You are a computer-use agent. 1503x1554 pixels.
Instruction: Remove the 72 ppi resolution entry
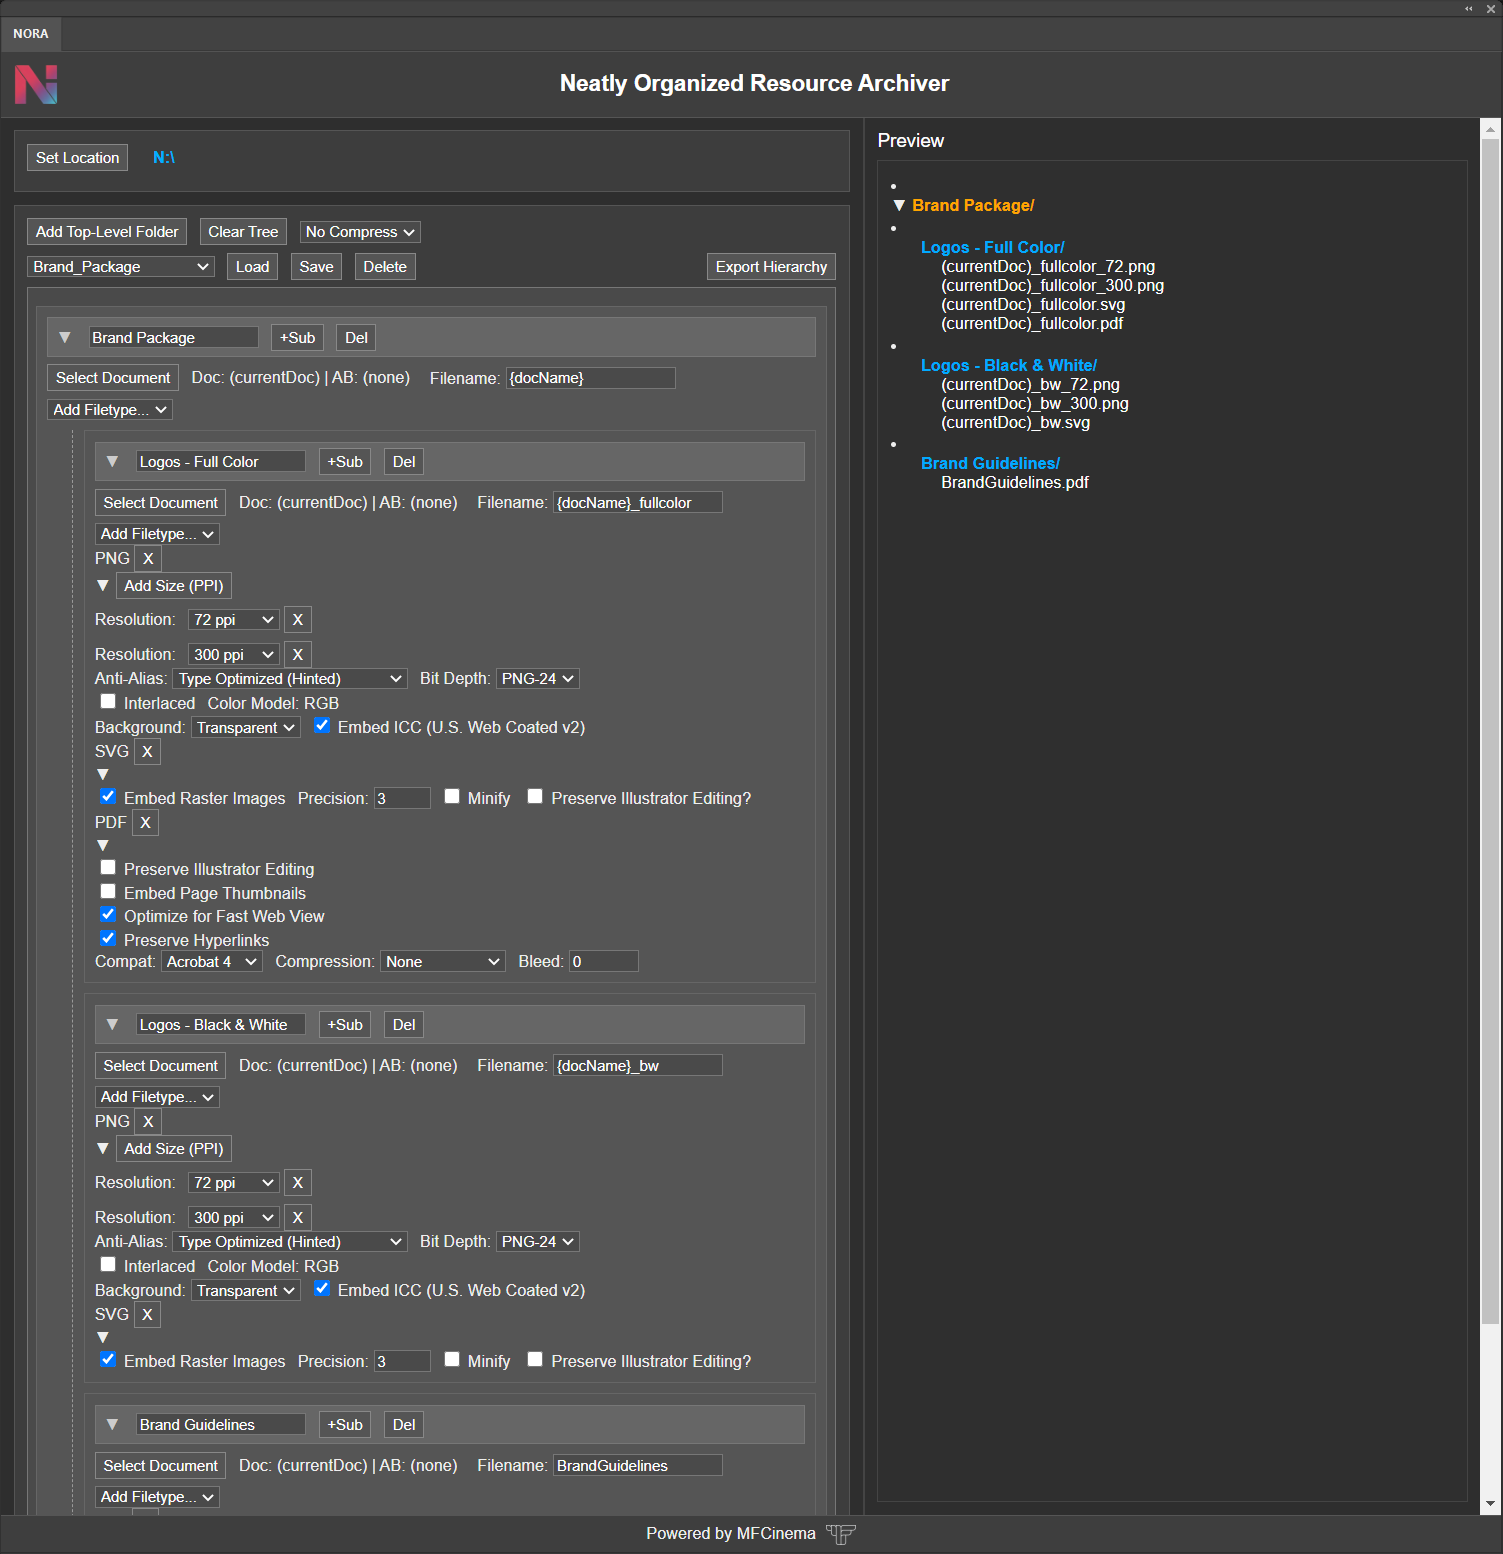[297, 619]
